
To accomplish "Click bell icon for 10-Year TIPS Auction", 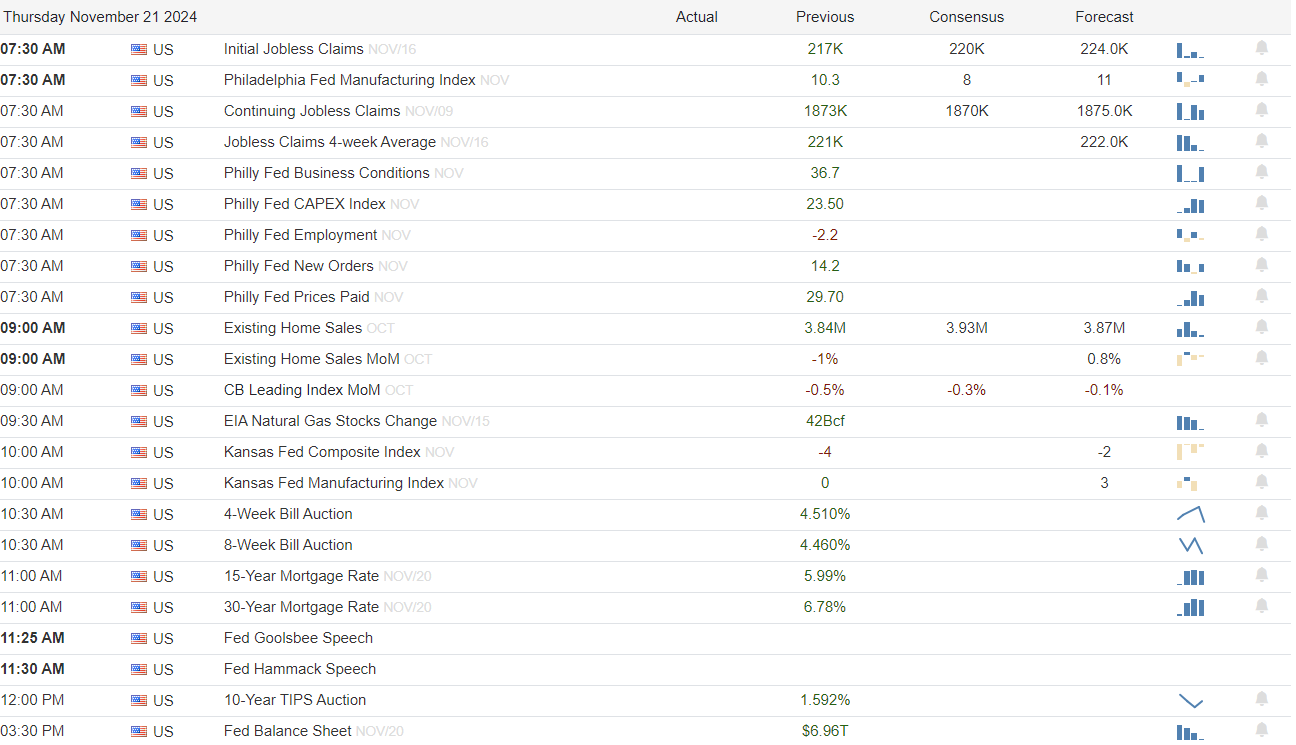I will 1262,699.
